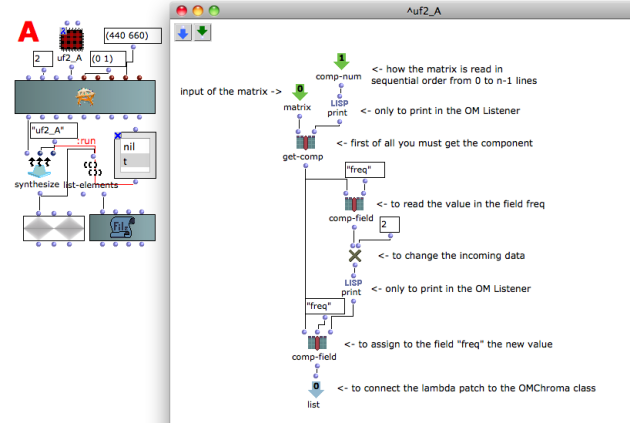Image resolution: width=630 pixels, height=423 pixels.
Task: Click the comment 'input of the matrix ->'
Action: pos(231,92)
